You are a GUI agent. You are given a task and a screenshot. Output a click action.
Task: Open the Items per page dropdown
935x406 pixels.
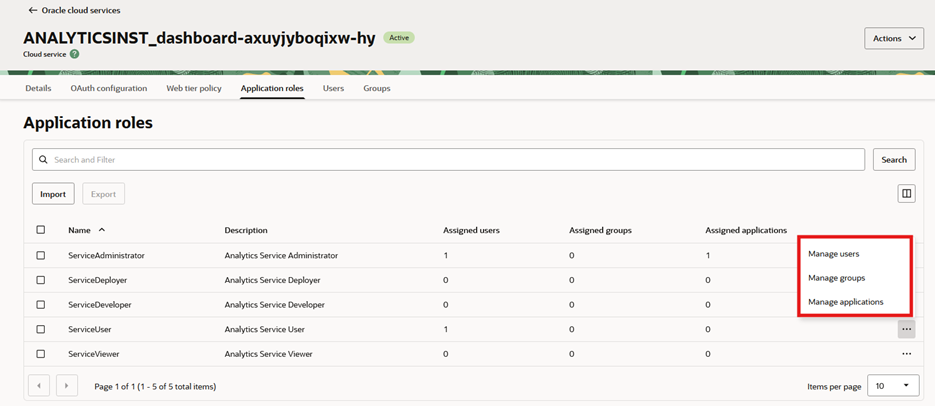click(x=893, y=386)
